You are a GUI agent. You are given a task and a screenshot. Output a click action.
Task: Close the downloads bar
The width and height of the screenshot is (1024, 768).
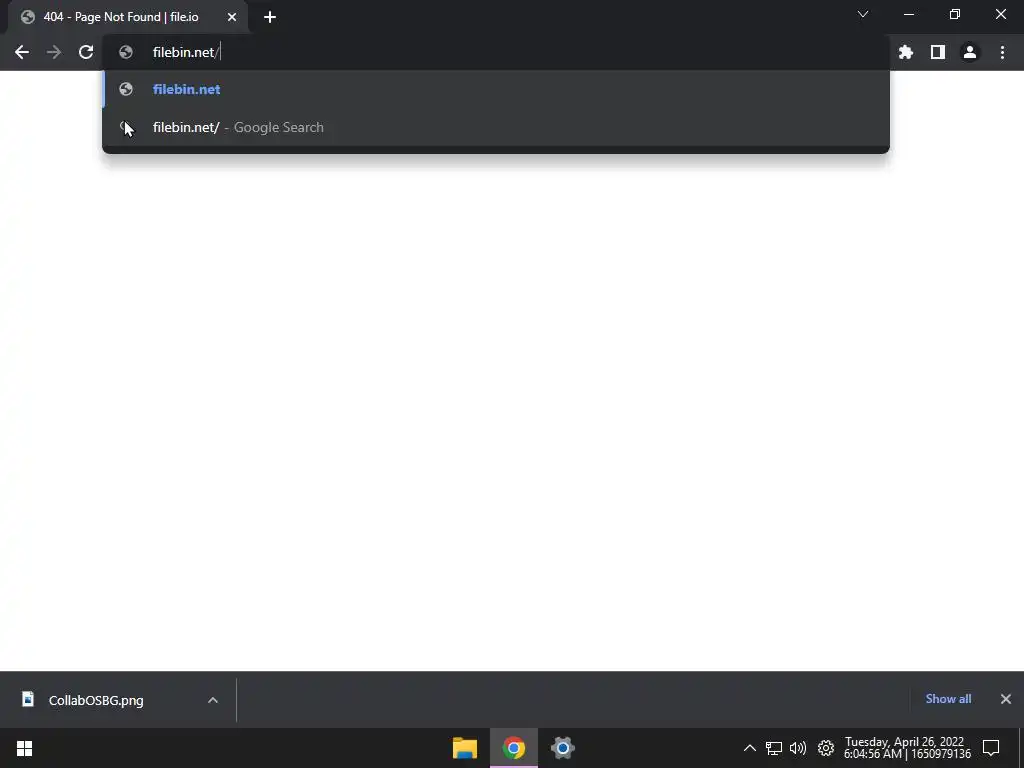click(1006, 699)
